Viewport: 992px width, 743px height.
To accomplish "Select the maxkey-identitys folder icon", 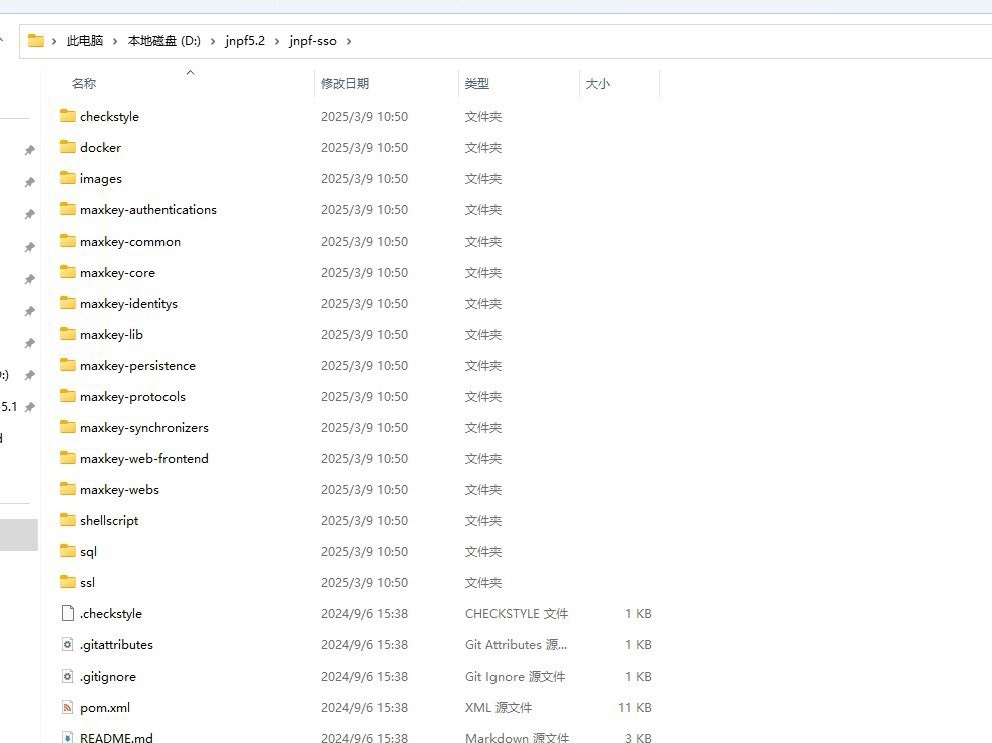I will click(68, 303).
